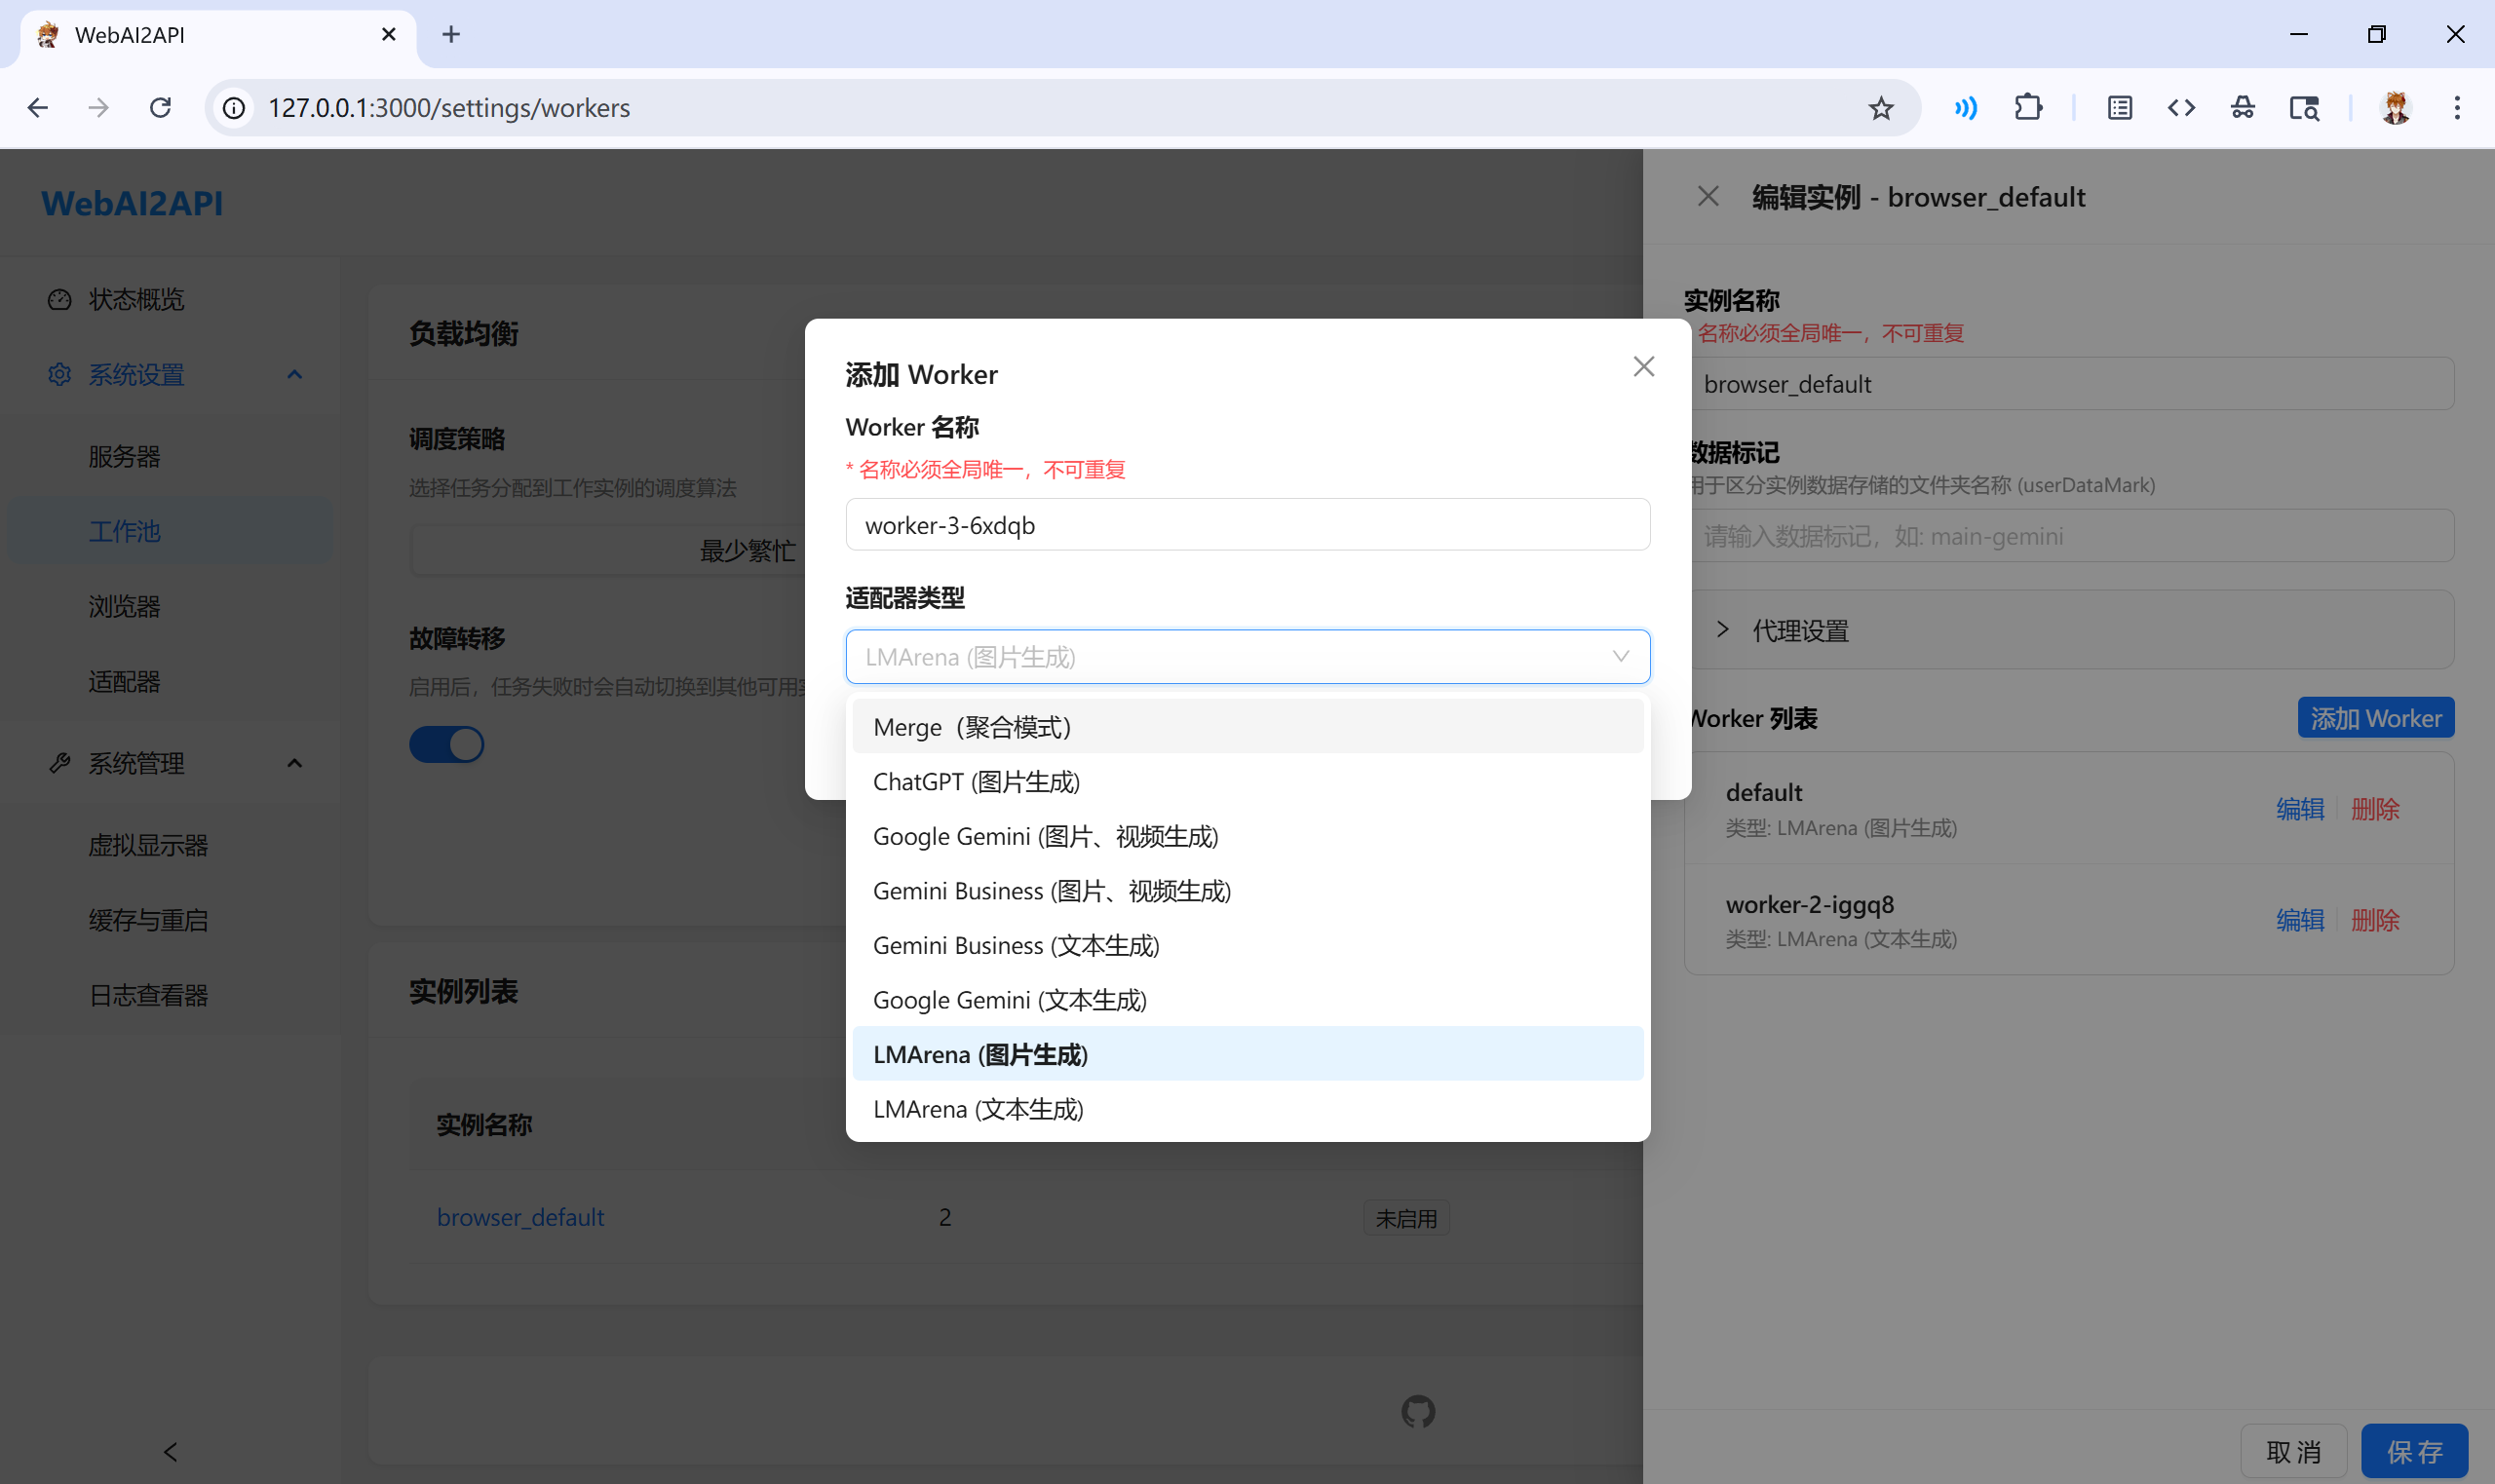Collapse the 系统设置 menu group
Viewport: 2495px width, 1484px height.
click(x=294, y=375)
